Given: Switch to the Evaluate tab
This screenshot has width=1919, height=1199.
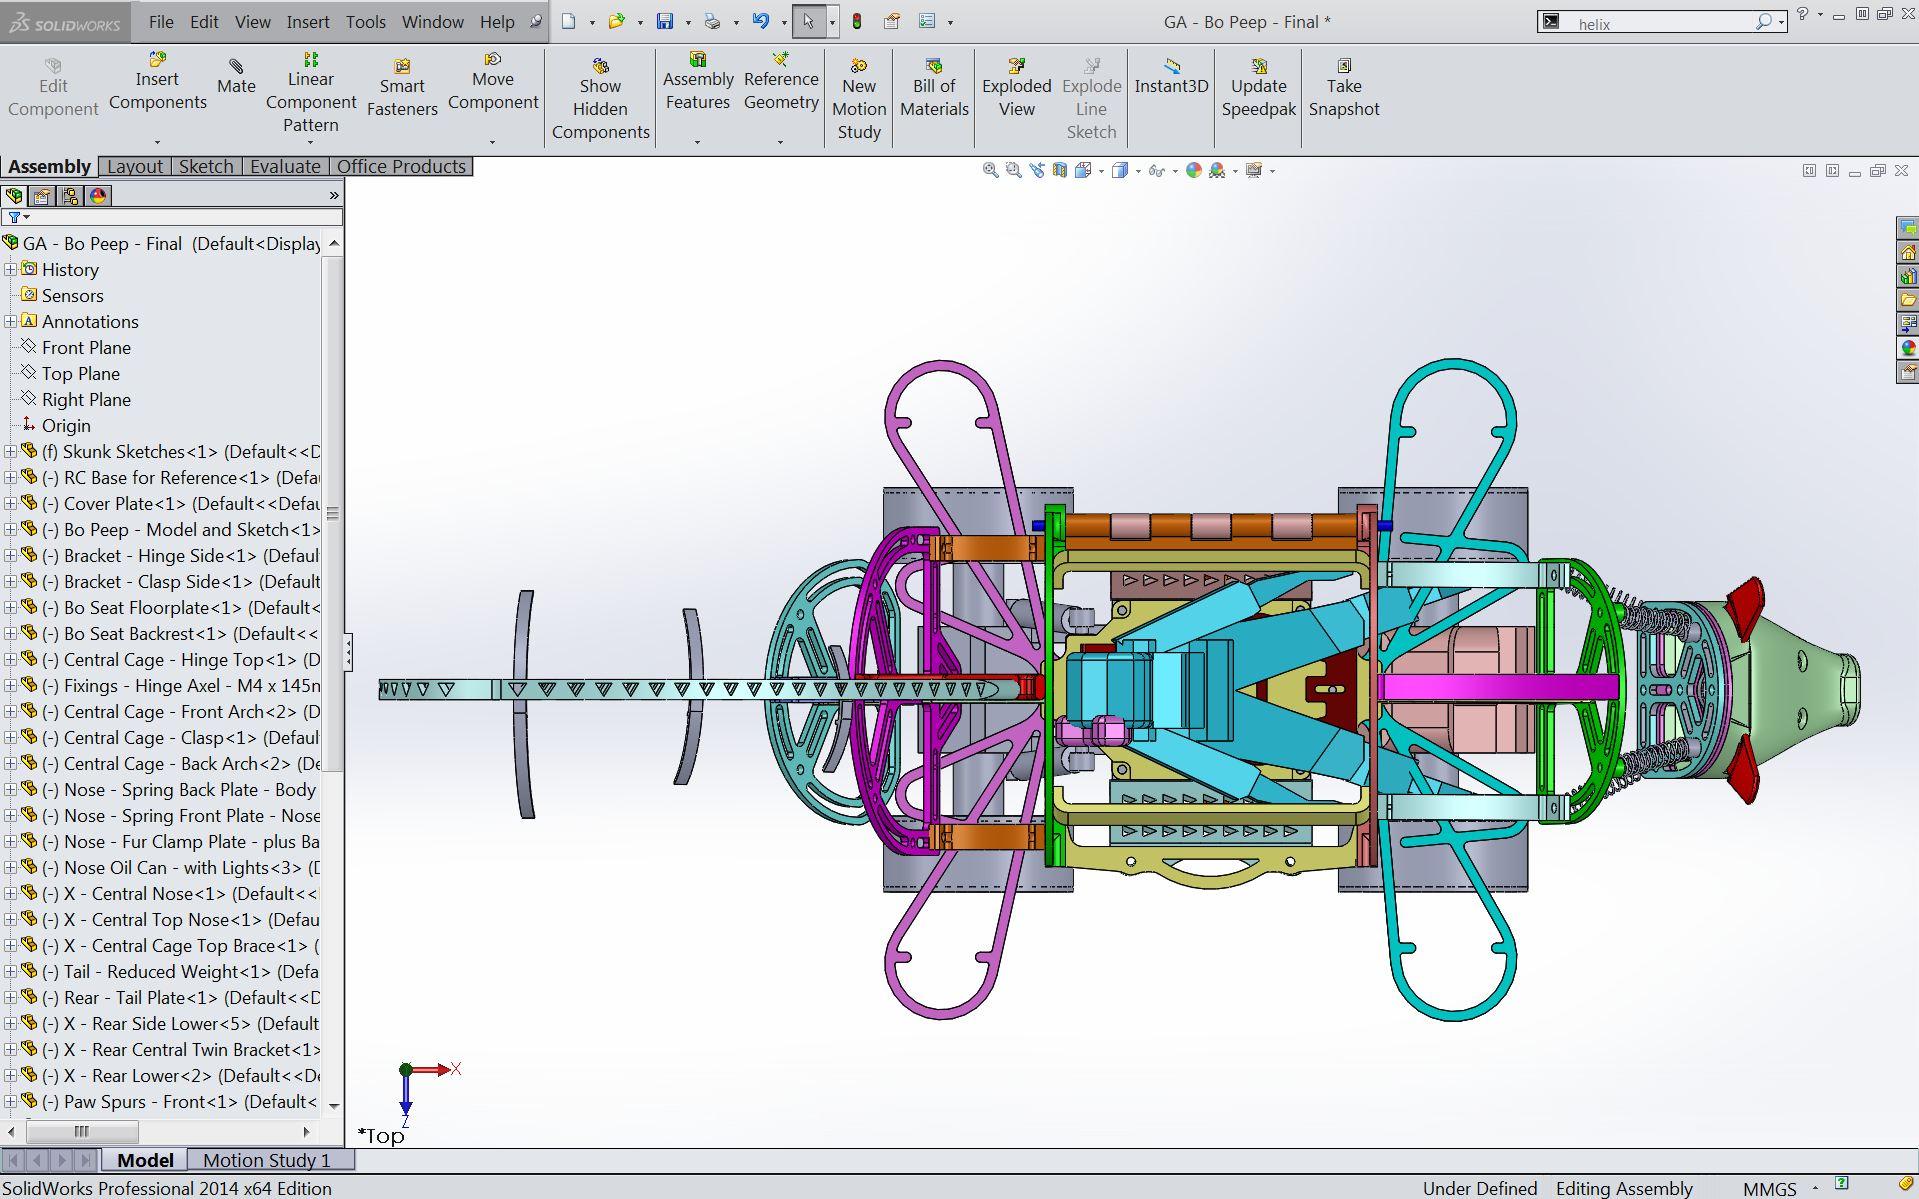Looking at the screenshot, I should click(285, 166).
